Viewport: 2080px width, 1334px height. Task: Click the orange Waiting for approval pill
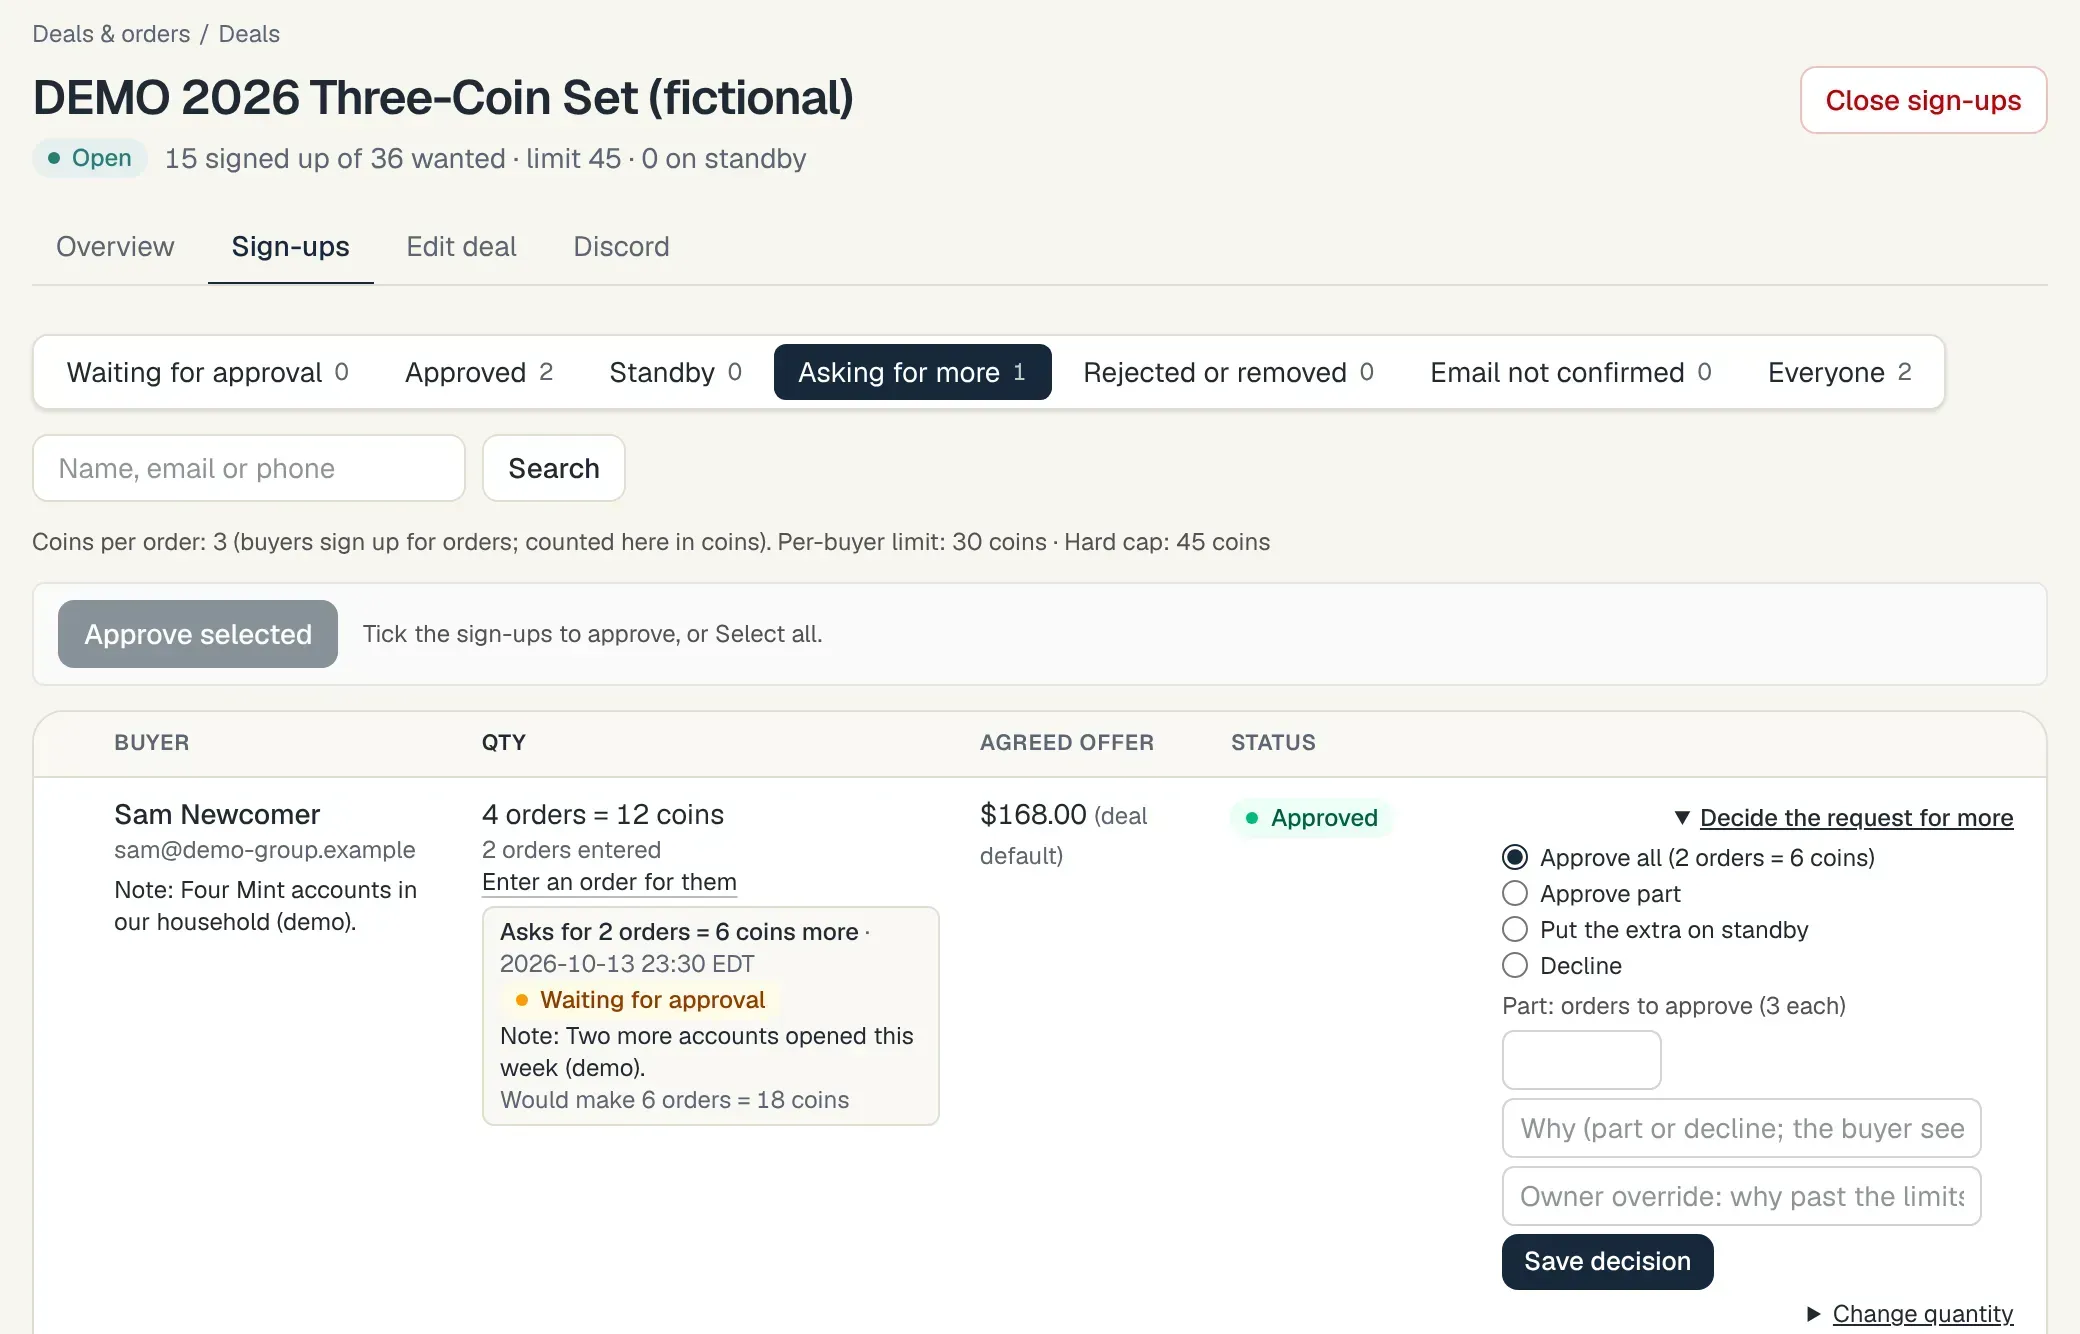(x=639, y=999)
